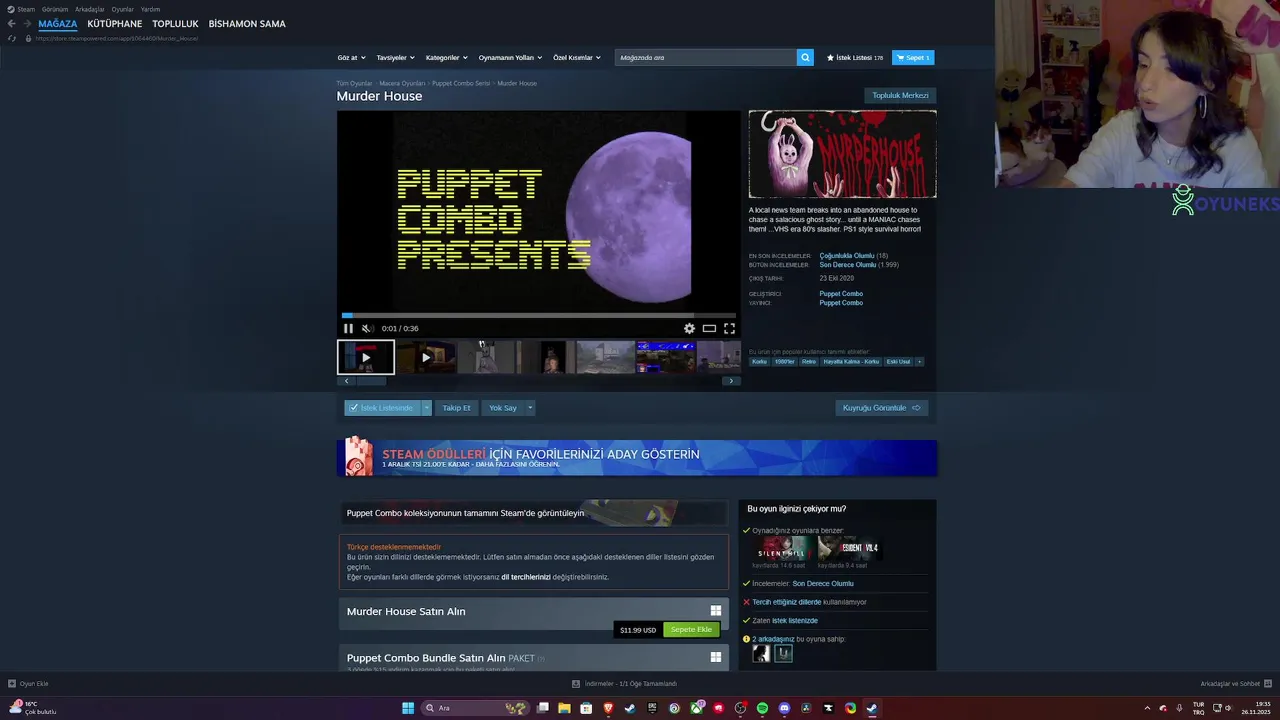This screenshot has width=1280, height=720.
Task: Open Spotify from the taskbar
Action: click(x=762, y=708)
